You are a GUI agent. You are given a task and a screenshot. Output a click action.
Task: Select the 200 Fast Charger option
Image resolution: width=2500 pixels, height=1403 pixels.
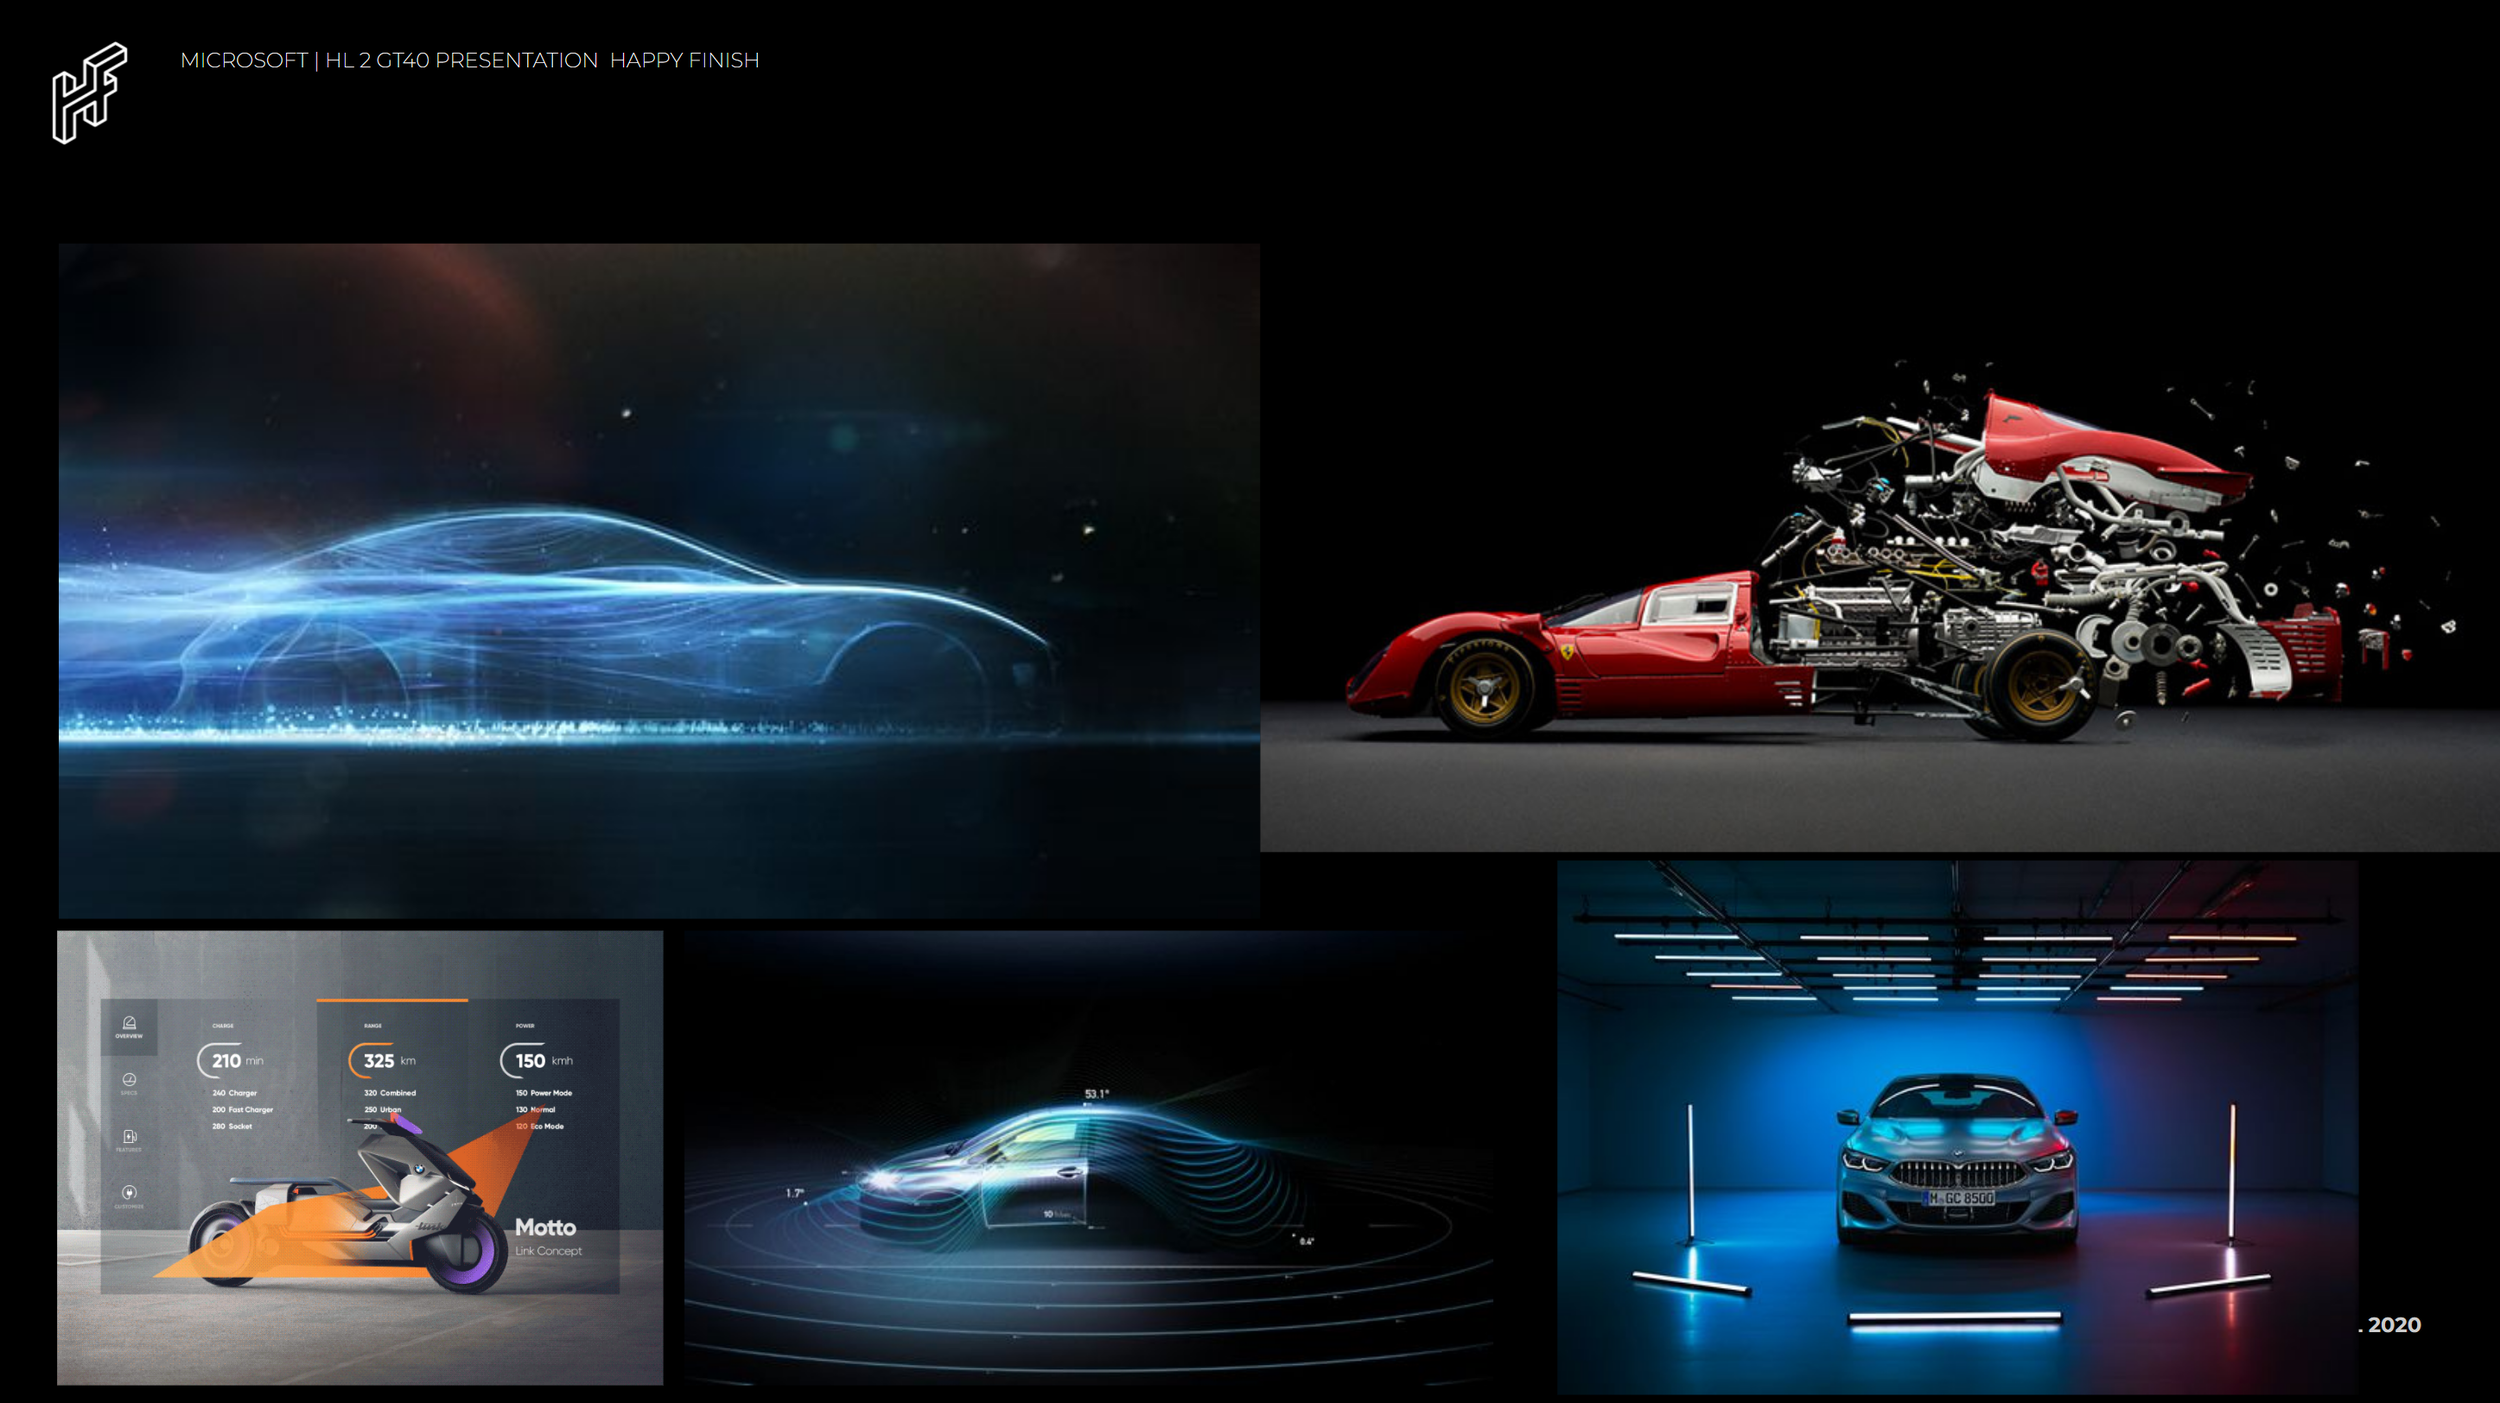click(x=242, y=1110)
